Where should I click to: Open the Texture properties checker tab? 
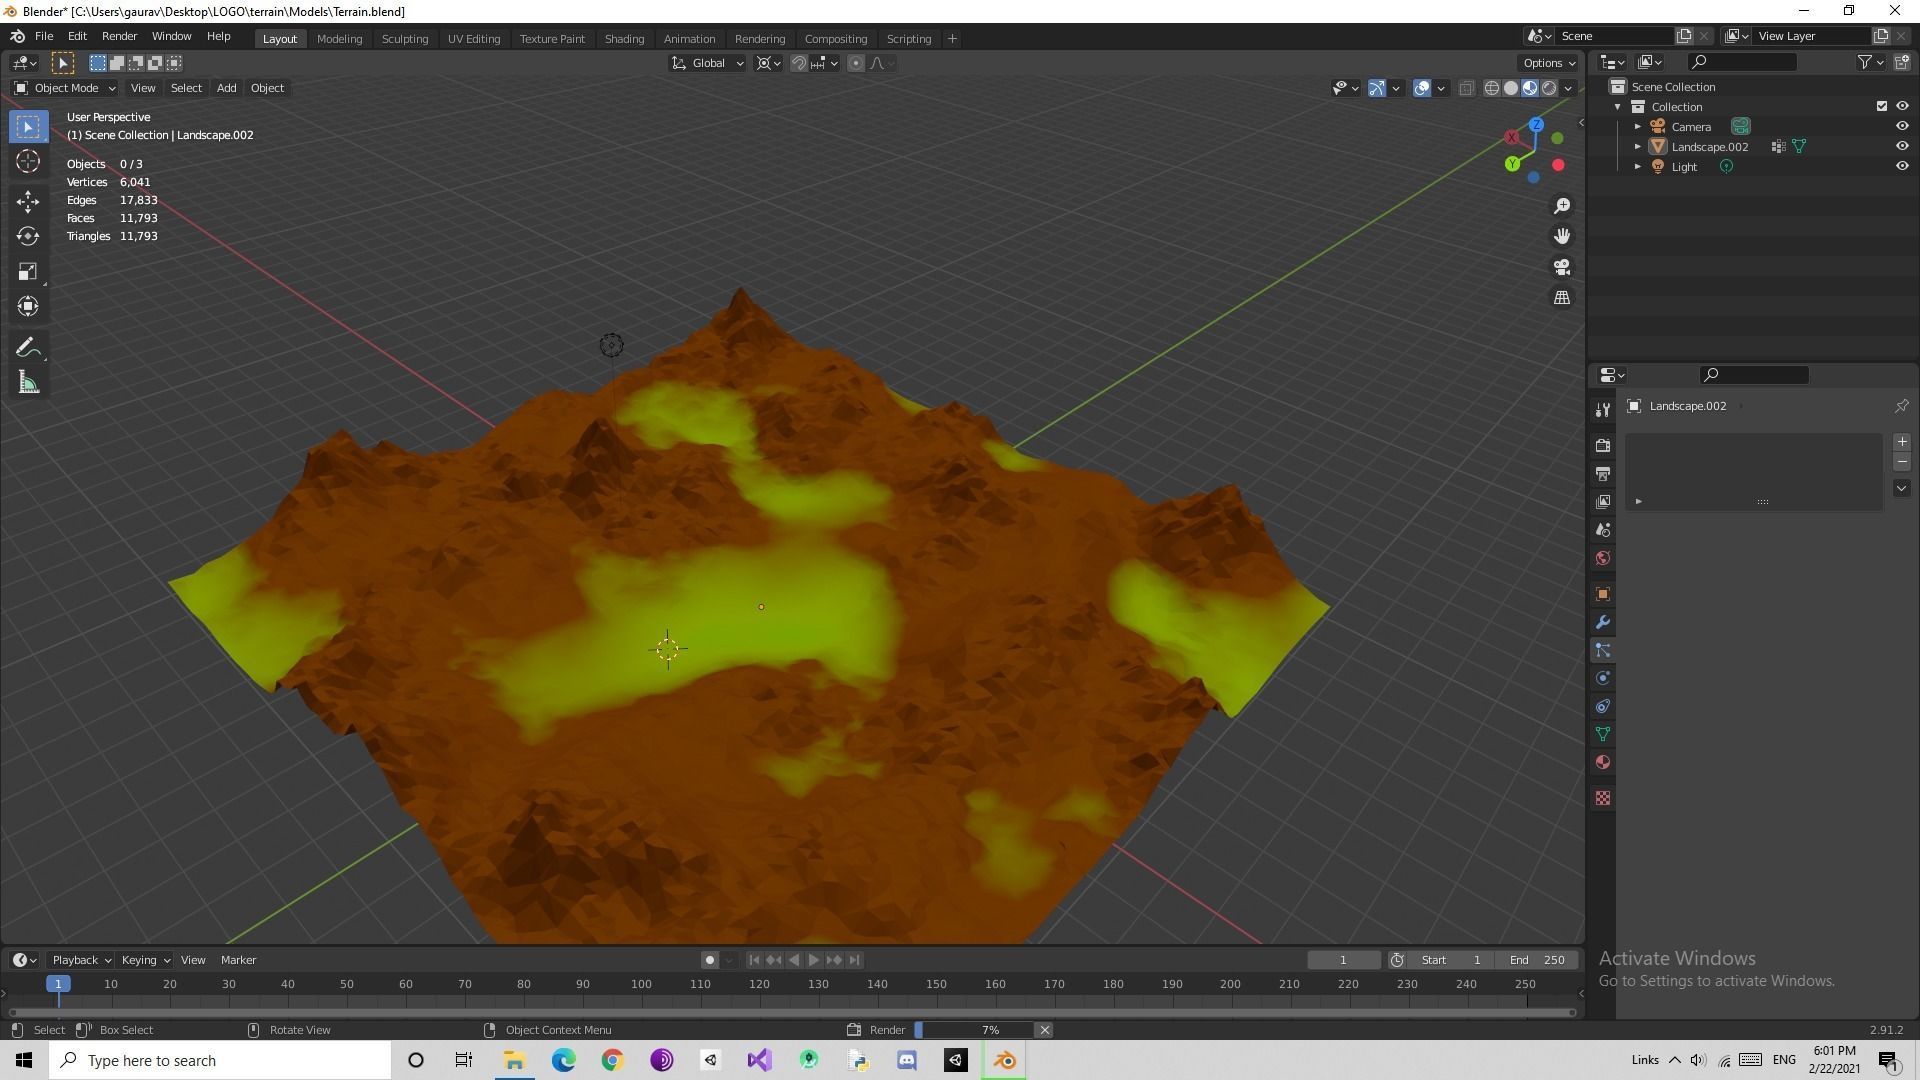point(1603,798)
